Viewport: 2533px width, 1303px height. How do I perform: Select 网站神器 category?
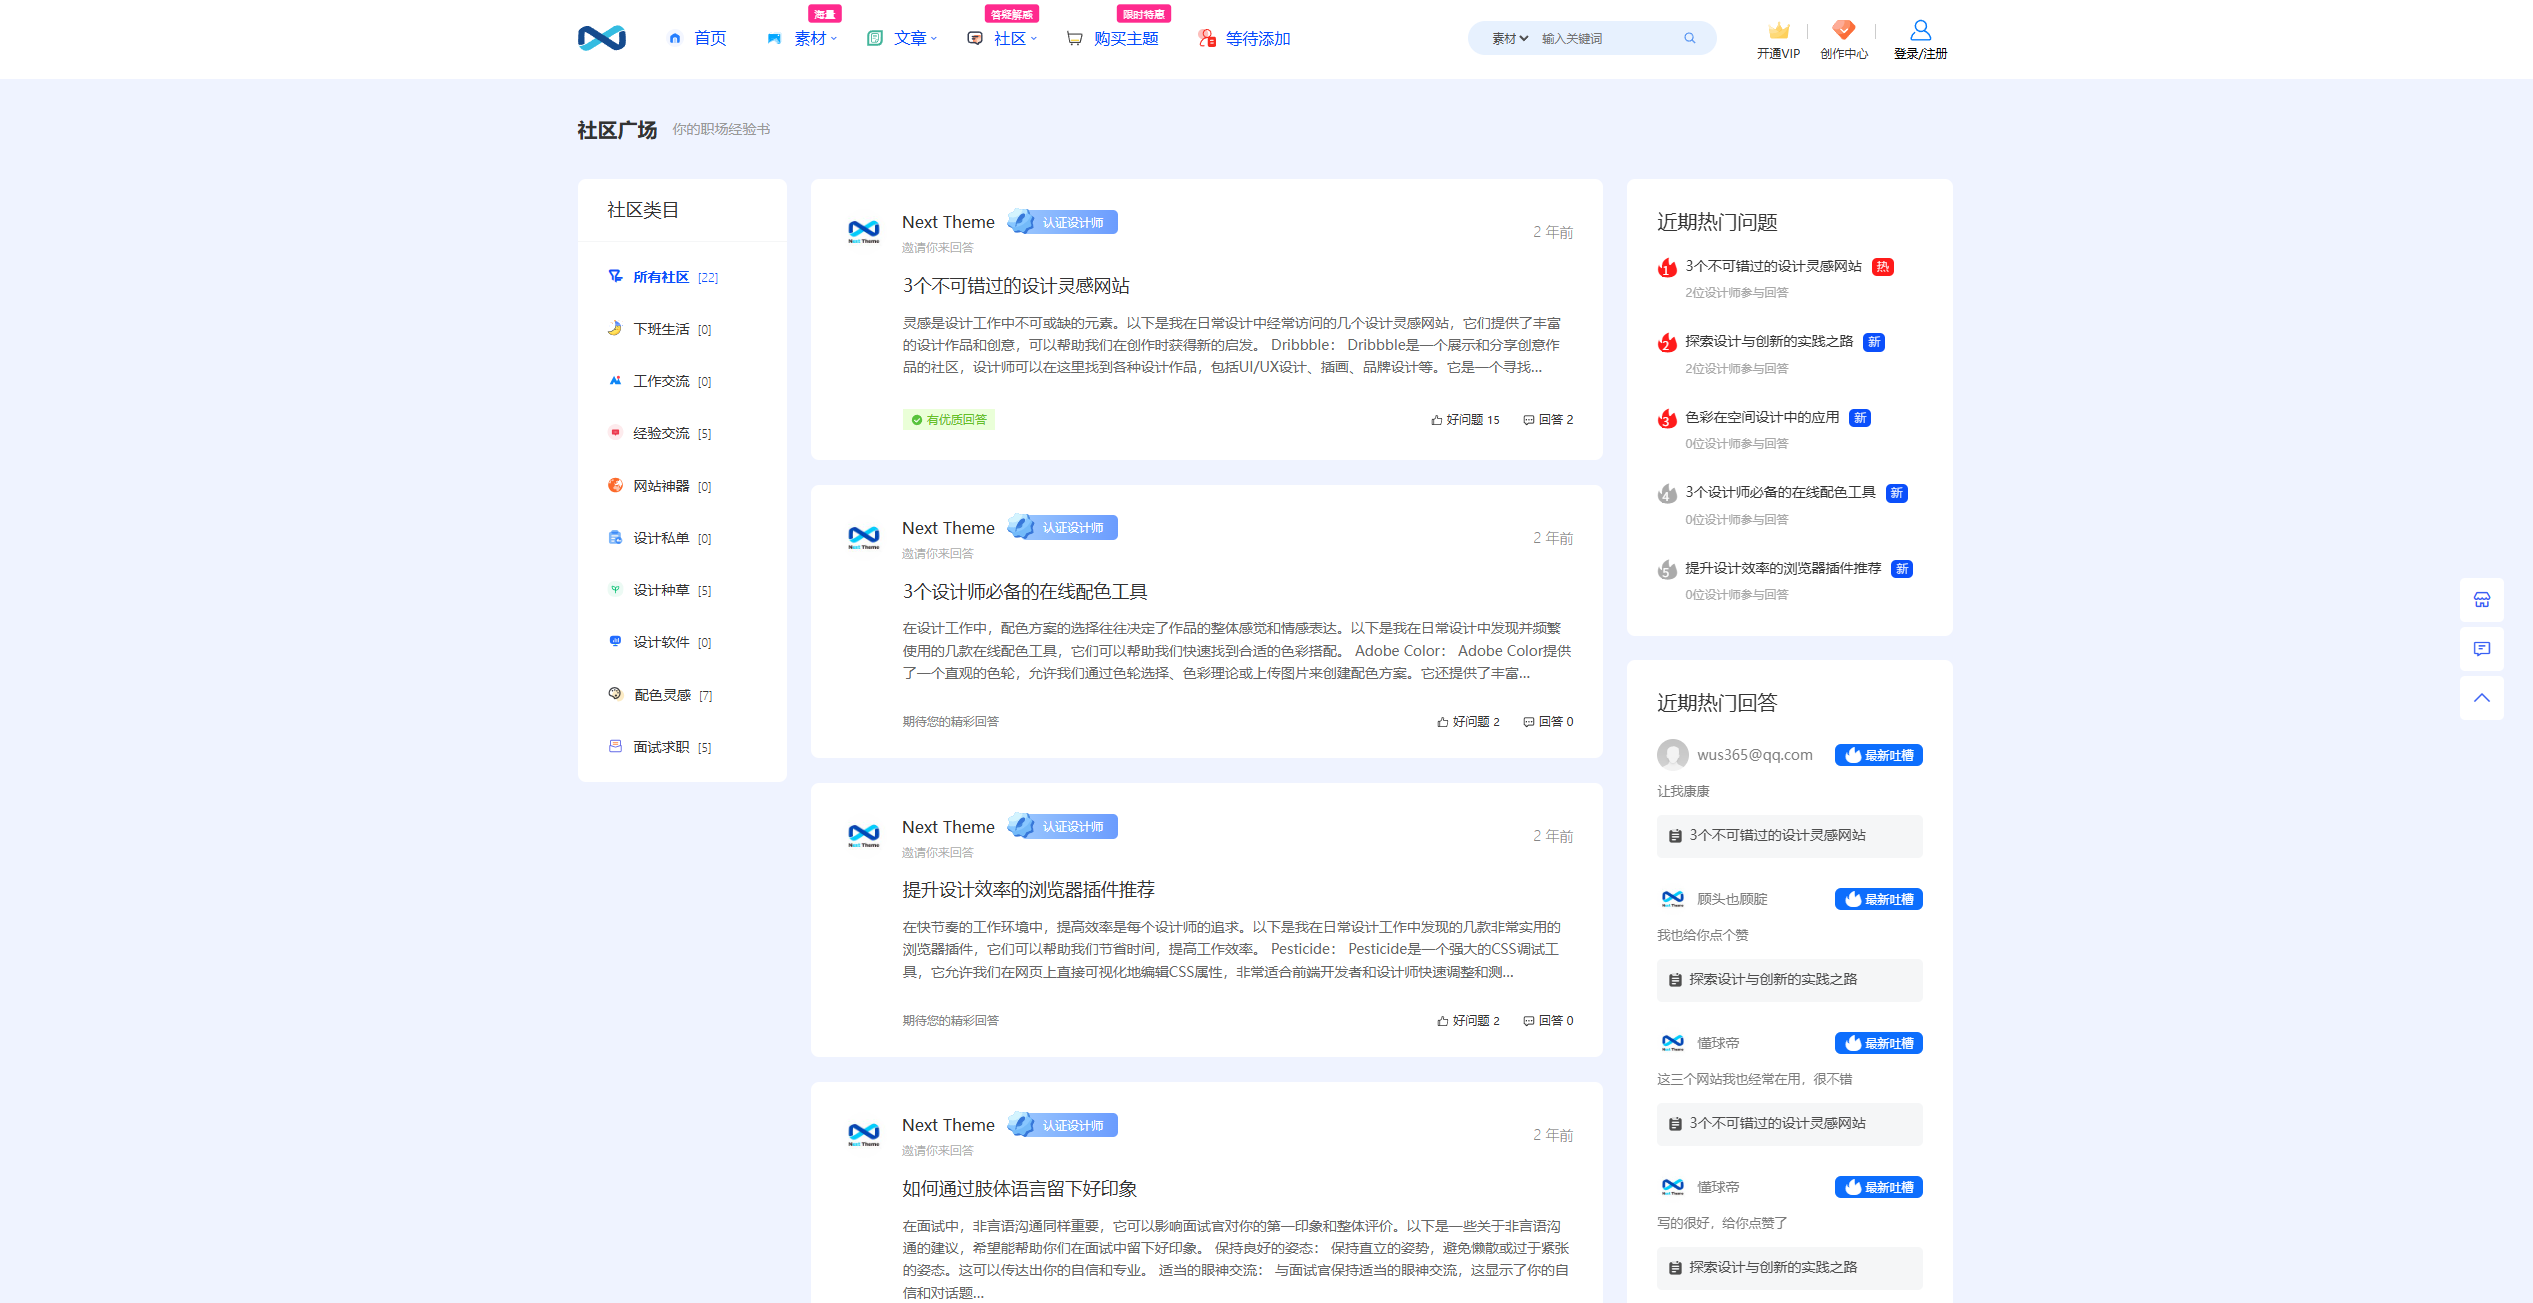pos(660,486)
